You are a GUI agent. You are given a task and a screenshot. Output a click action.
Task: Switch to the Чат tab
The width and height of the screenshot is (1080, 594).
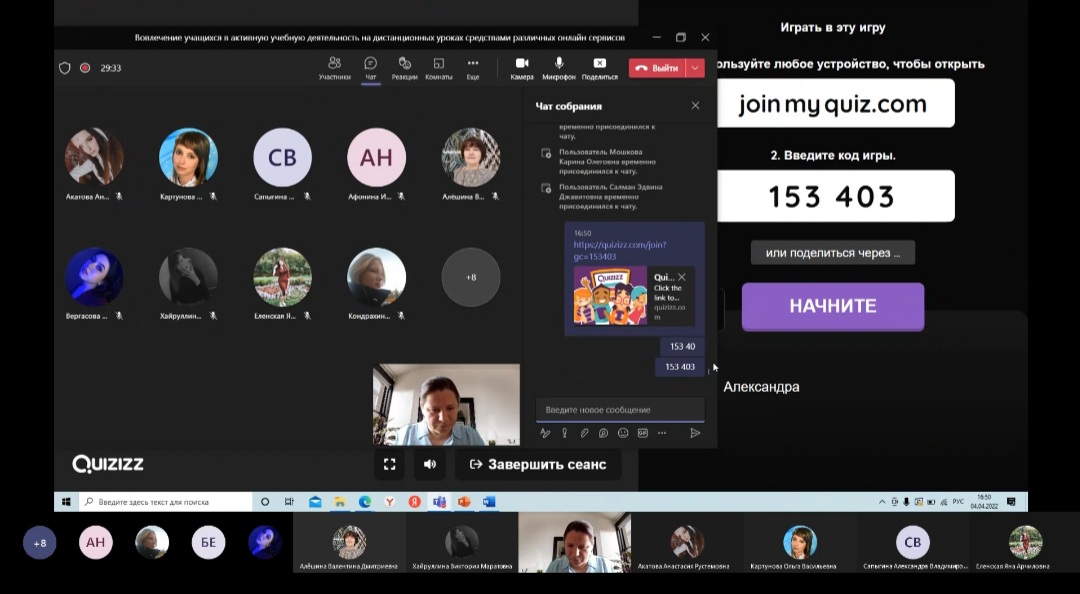pos(371,67)
